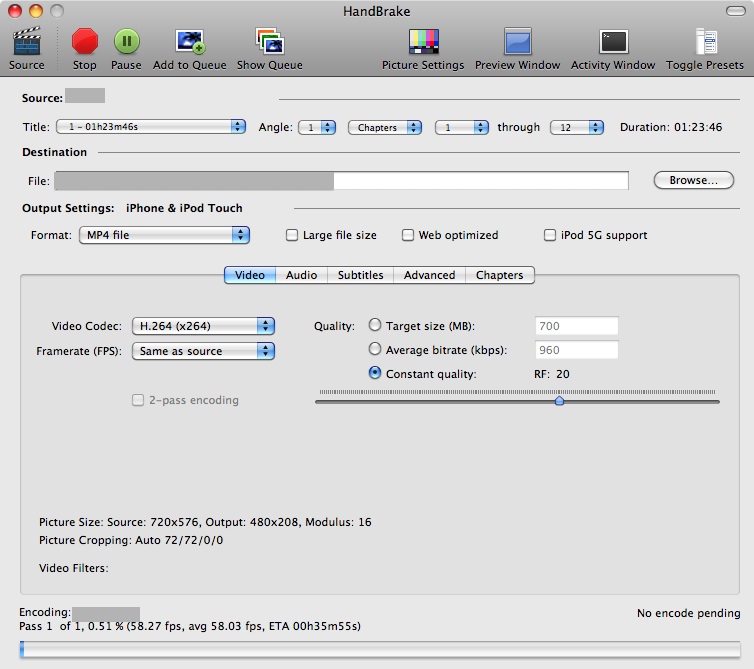
Task: Check the Web optimized option
Action: [408, 235]
